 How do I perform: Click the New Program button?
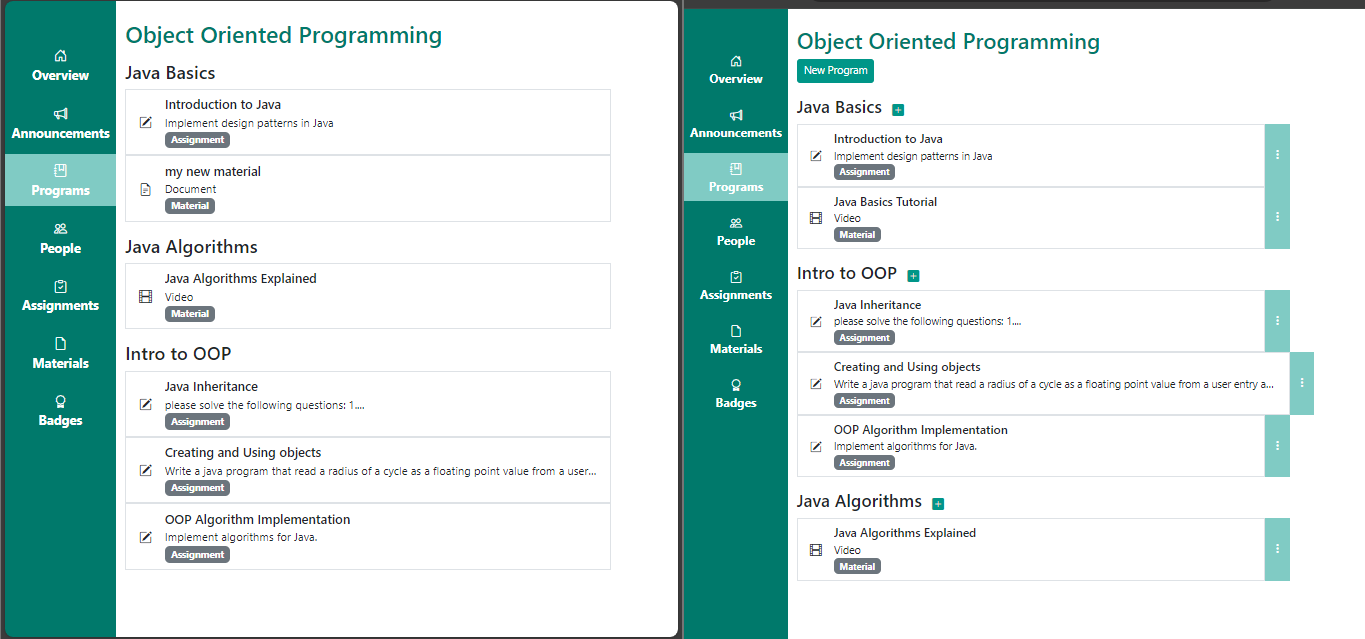tap(835, 71)
